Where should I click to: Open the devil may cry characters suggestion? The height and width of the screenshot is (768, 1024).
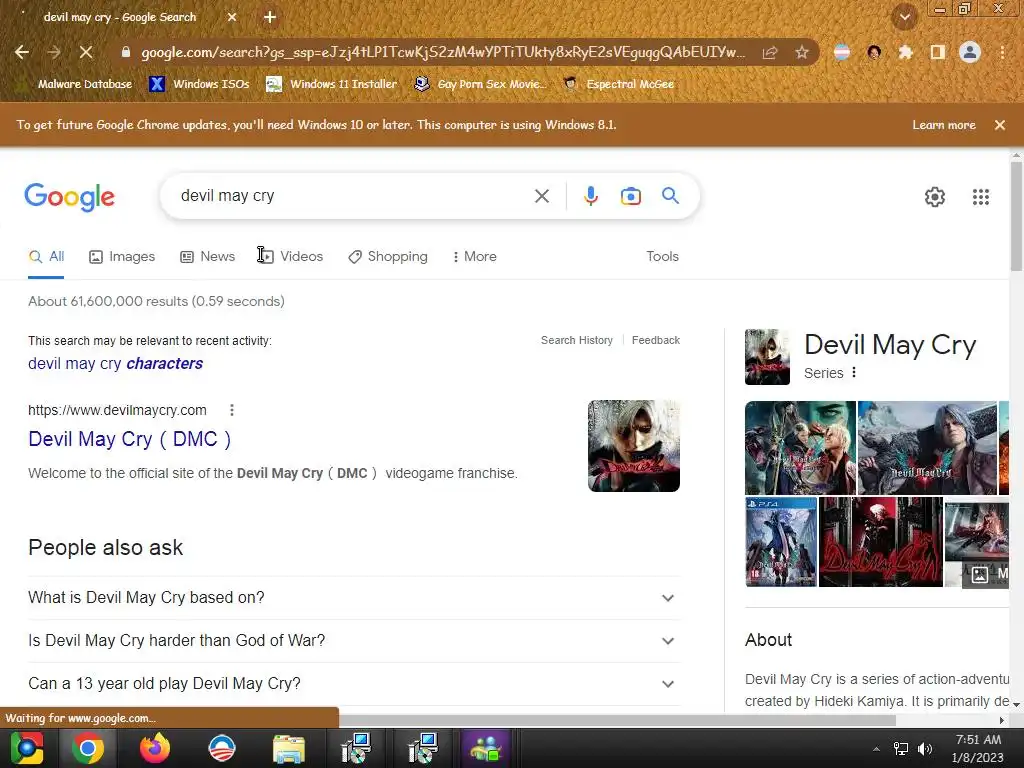116,364
